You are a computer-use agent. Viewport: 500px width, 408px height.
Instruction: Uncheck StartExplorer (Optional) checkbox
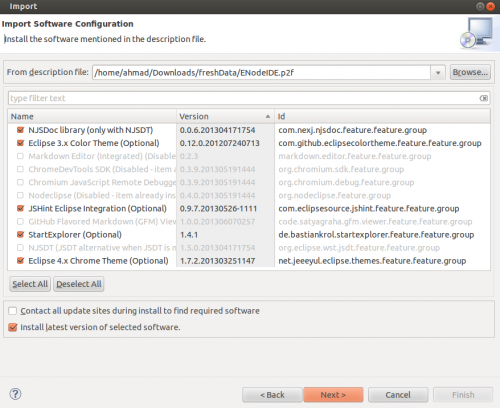(x=20, y=235)
